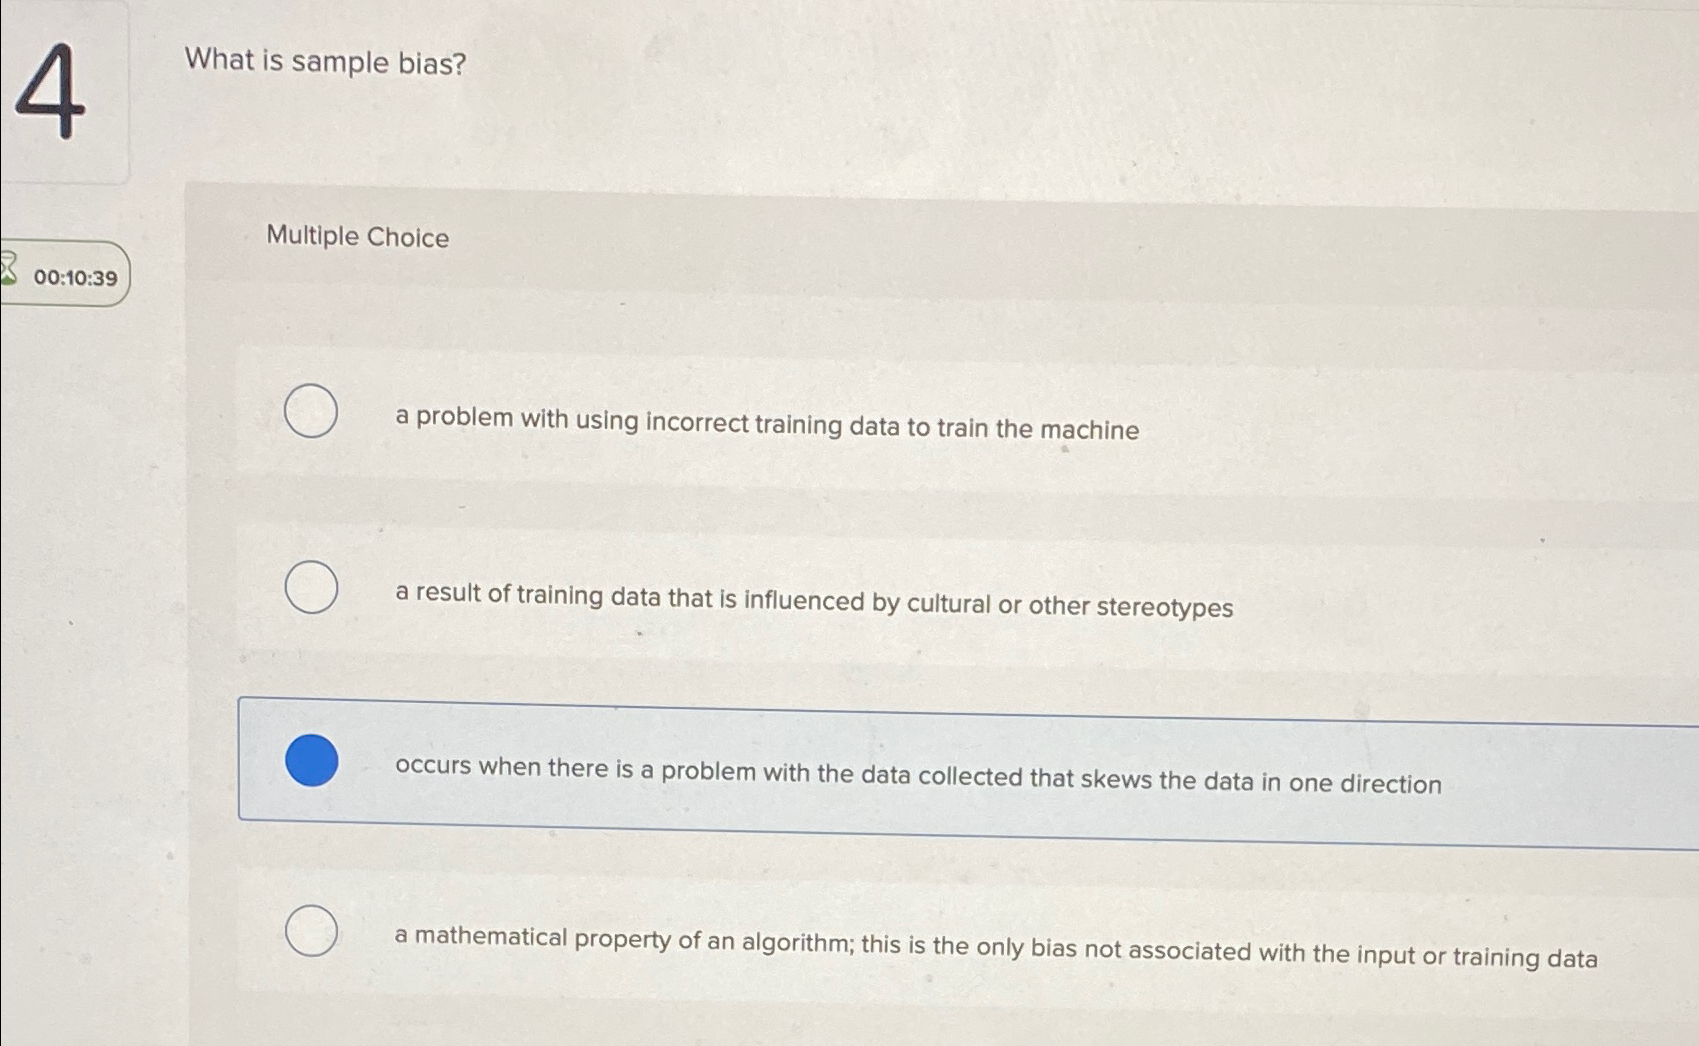Click the answer mentioning incorrect training data

click(x=766, y=430)
